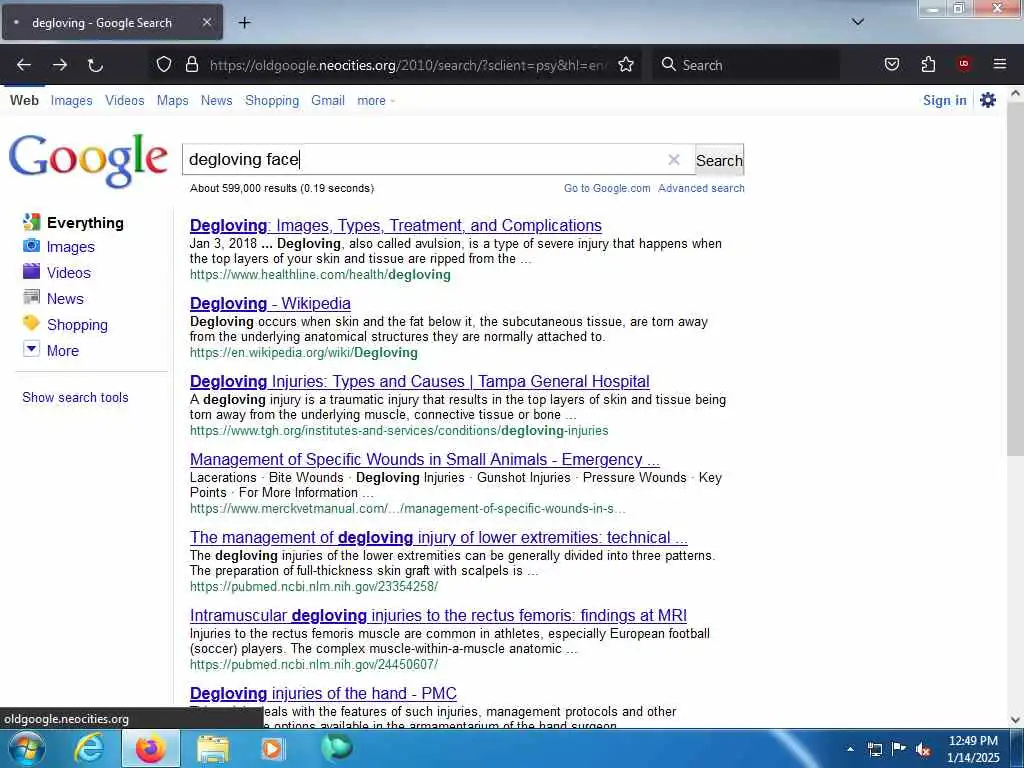Screen dimensions: 1024x768
Task: Select Shopping filter in left sidebar
Action: point(77,325)
